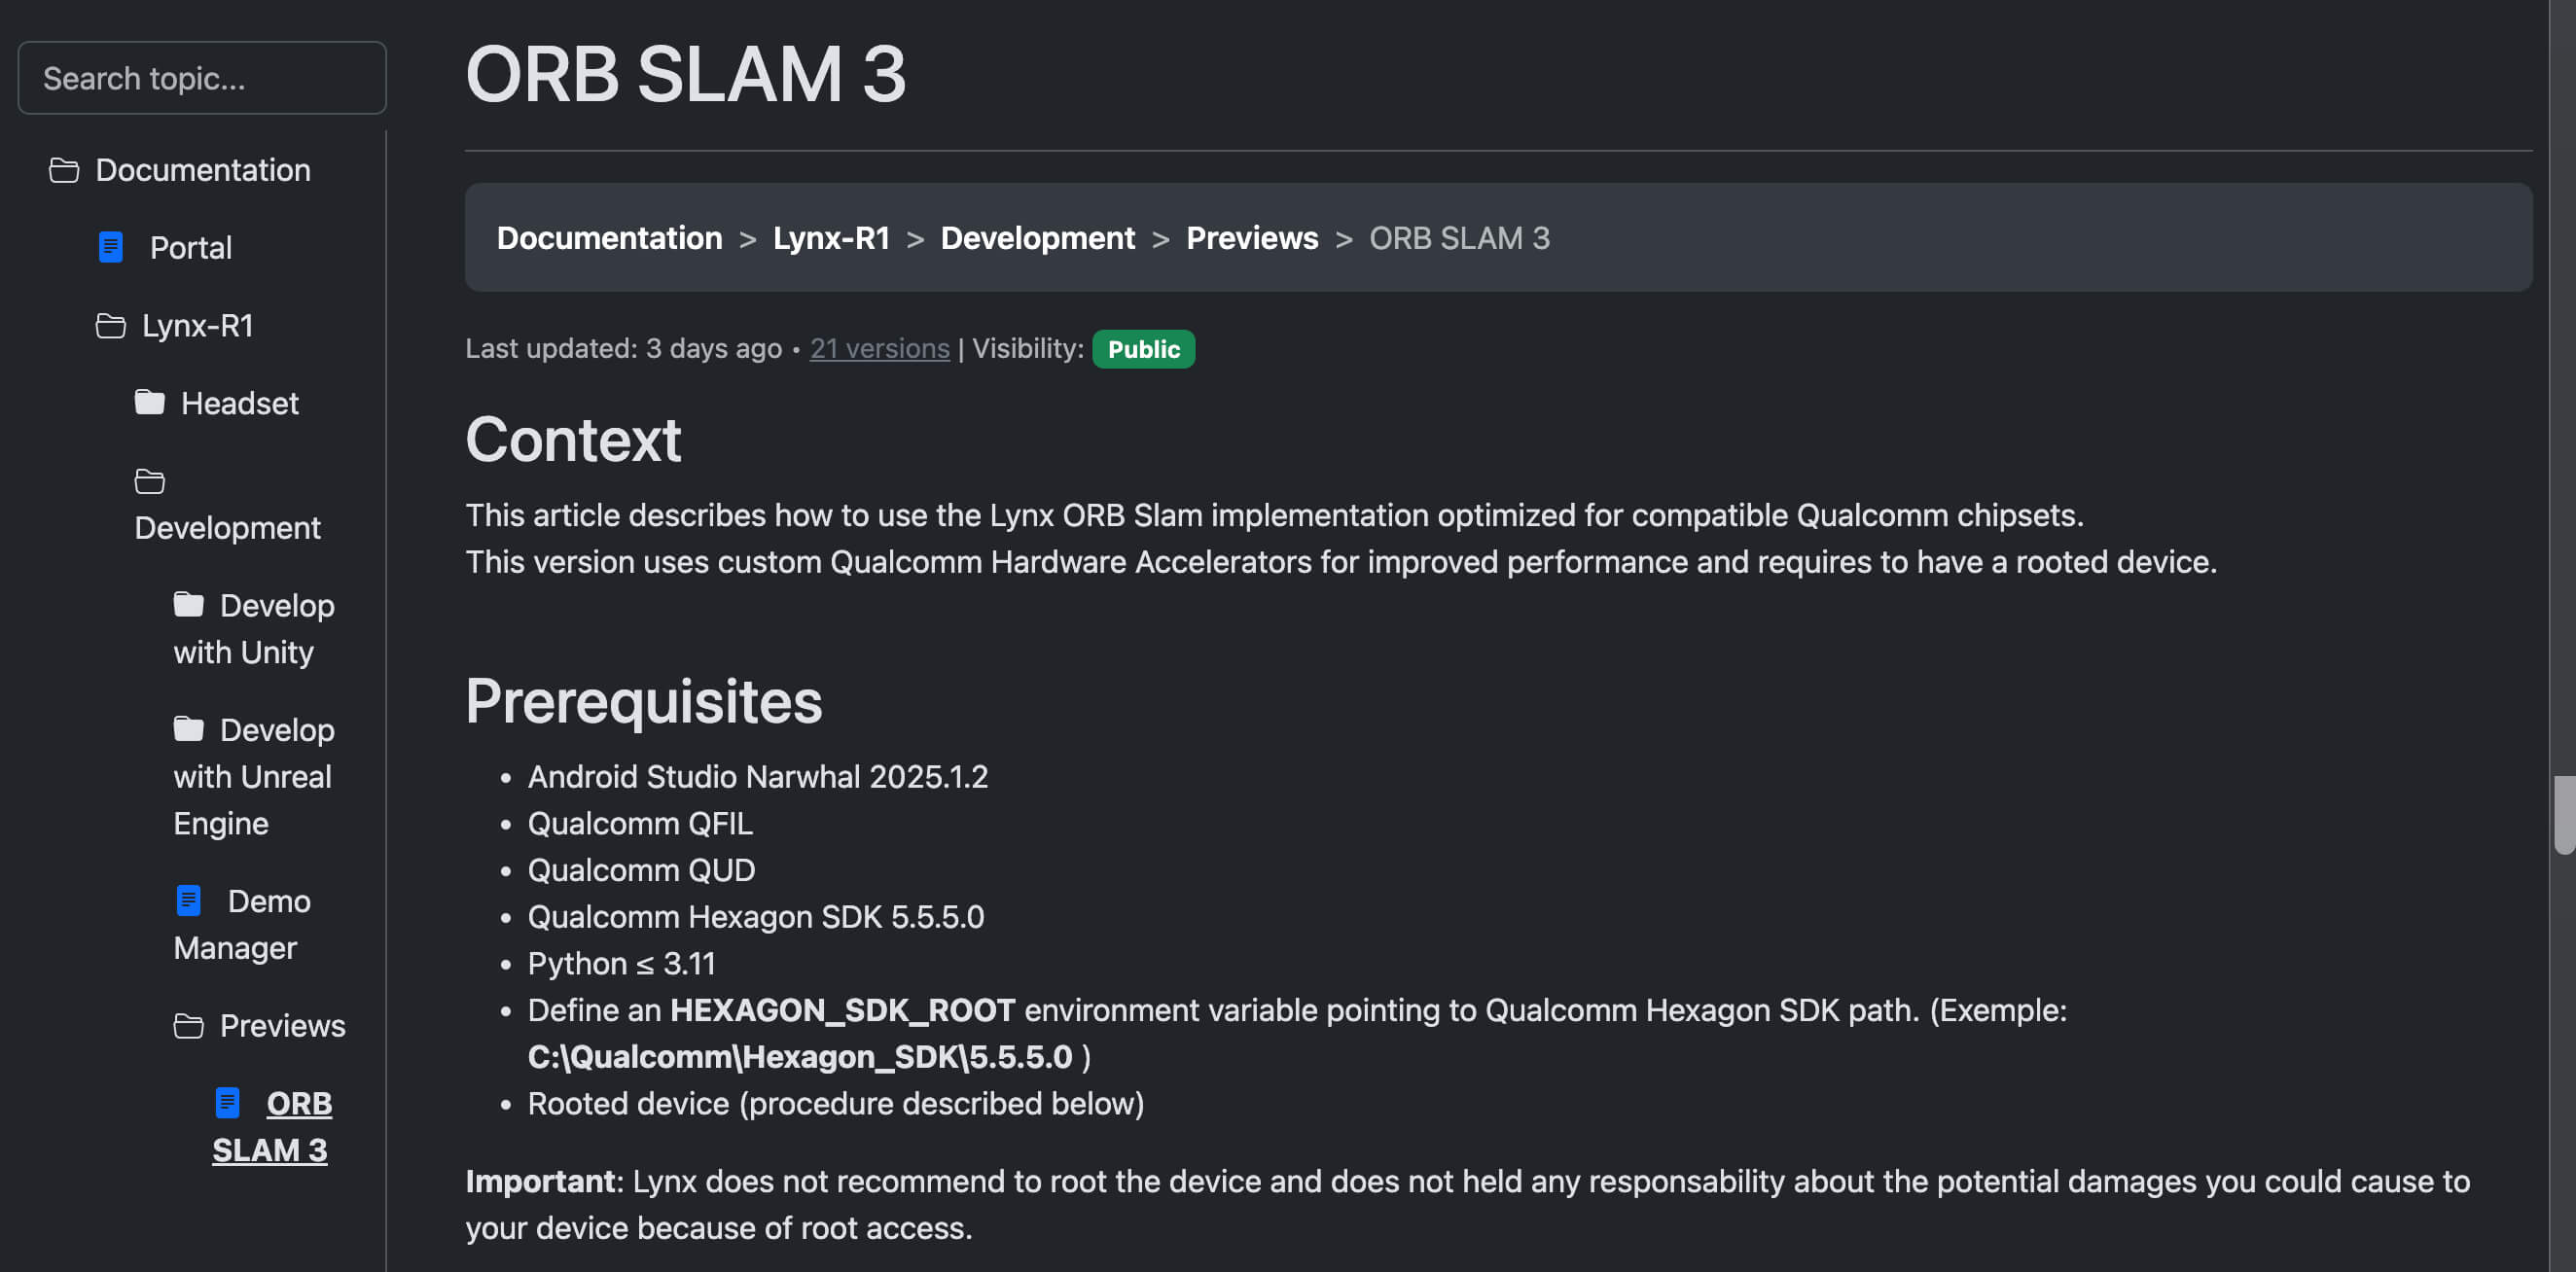Navigate to Previews breadcrumb link

click(x=1251, y=238)
